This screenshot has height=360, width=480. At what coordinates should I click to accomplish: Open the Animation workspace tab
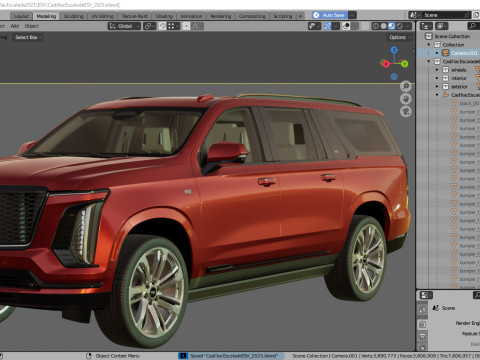191,16
